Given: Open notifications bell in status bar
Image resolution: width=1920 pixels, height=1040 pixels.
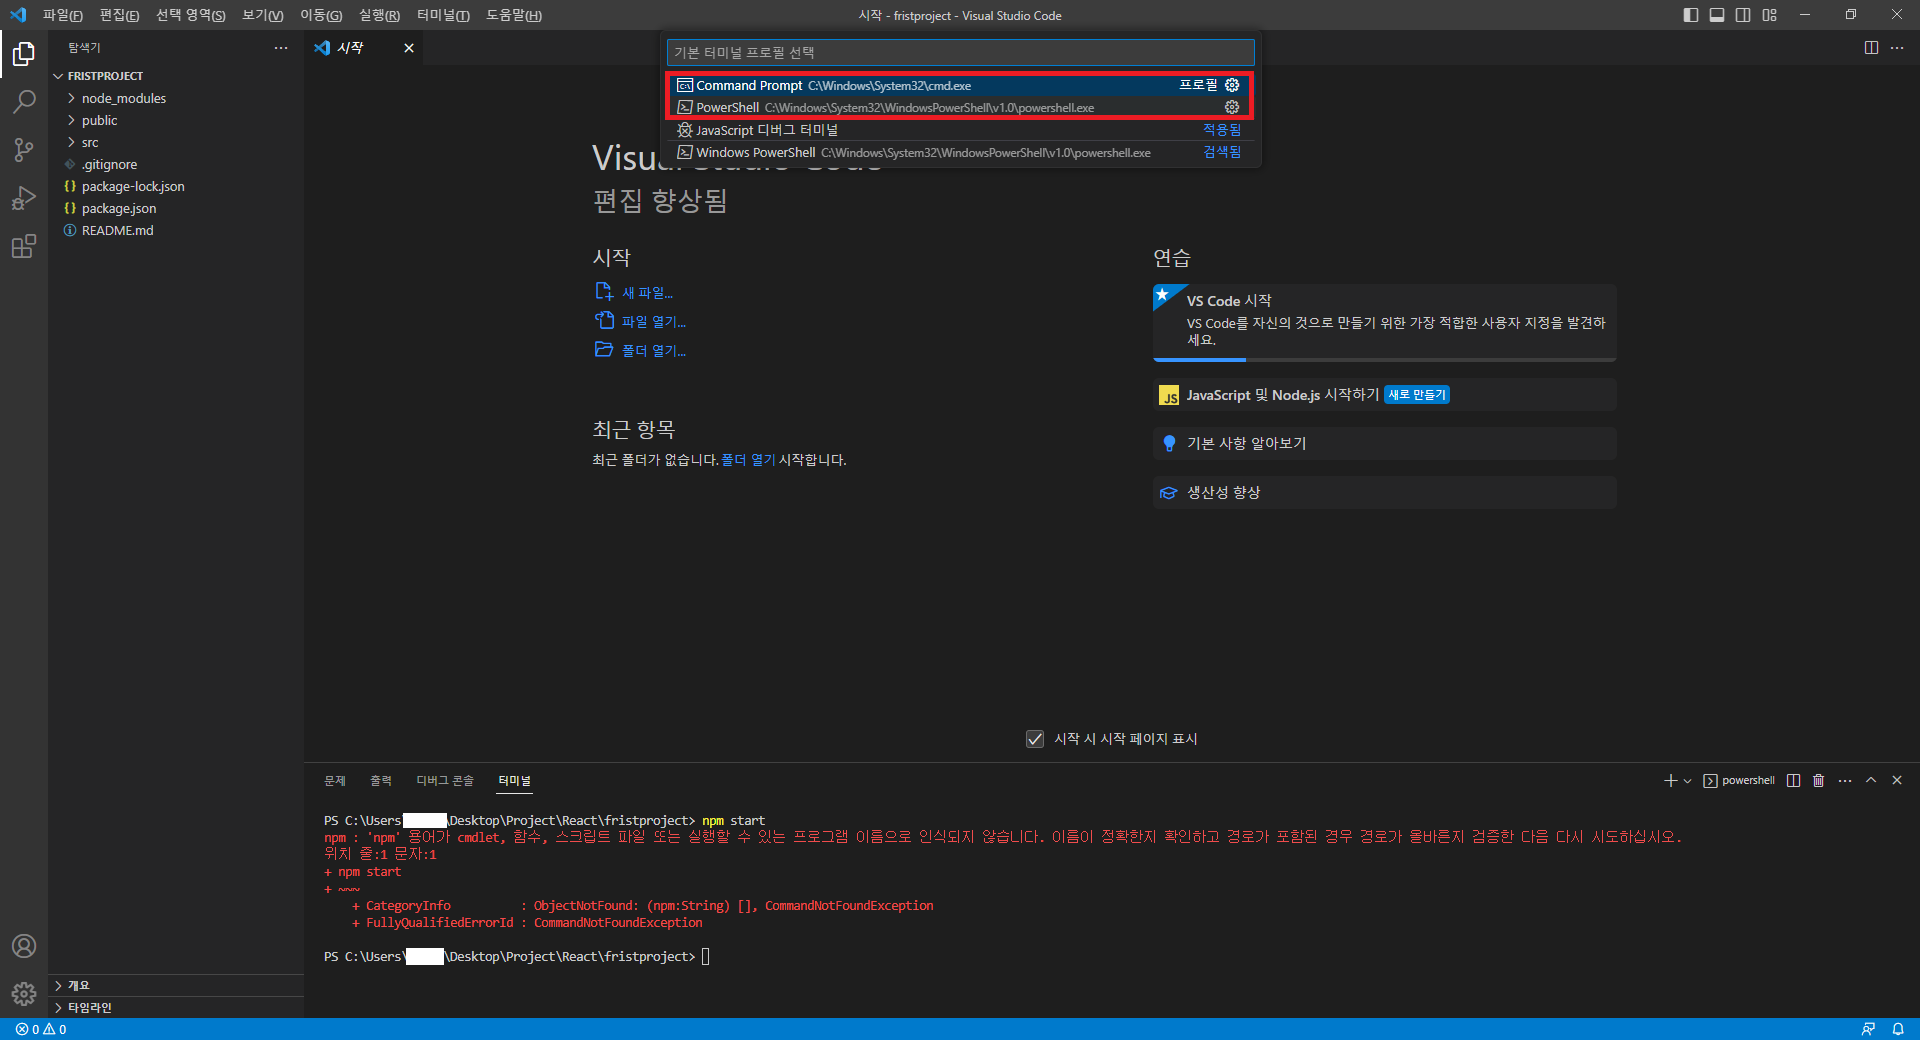Looking at the screenshot, I should click(1897, 1029).
